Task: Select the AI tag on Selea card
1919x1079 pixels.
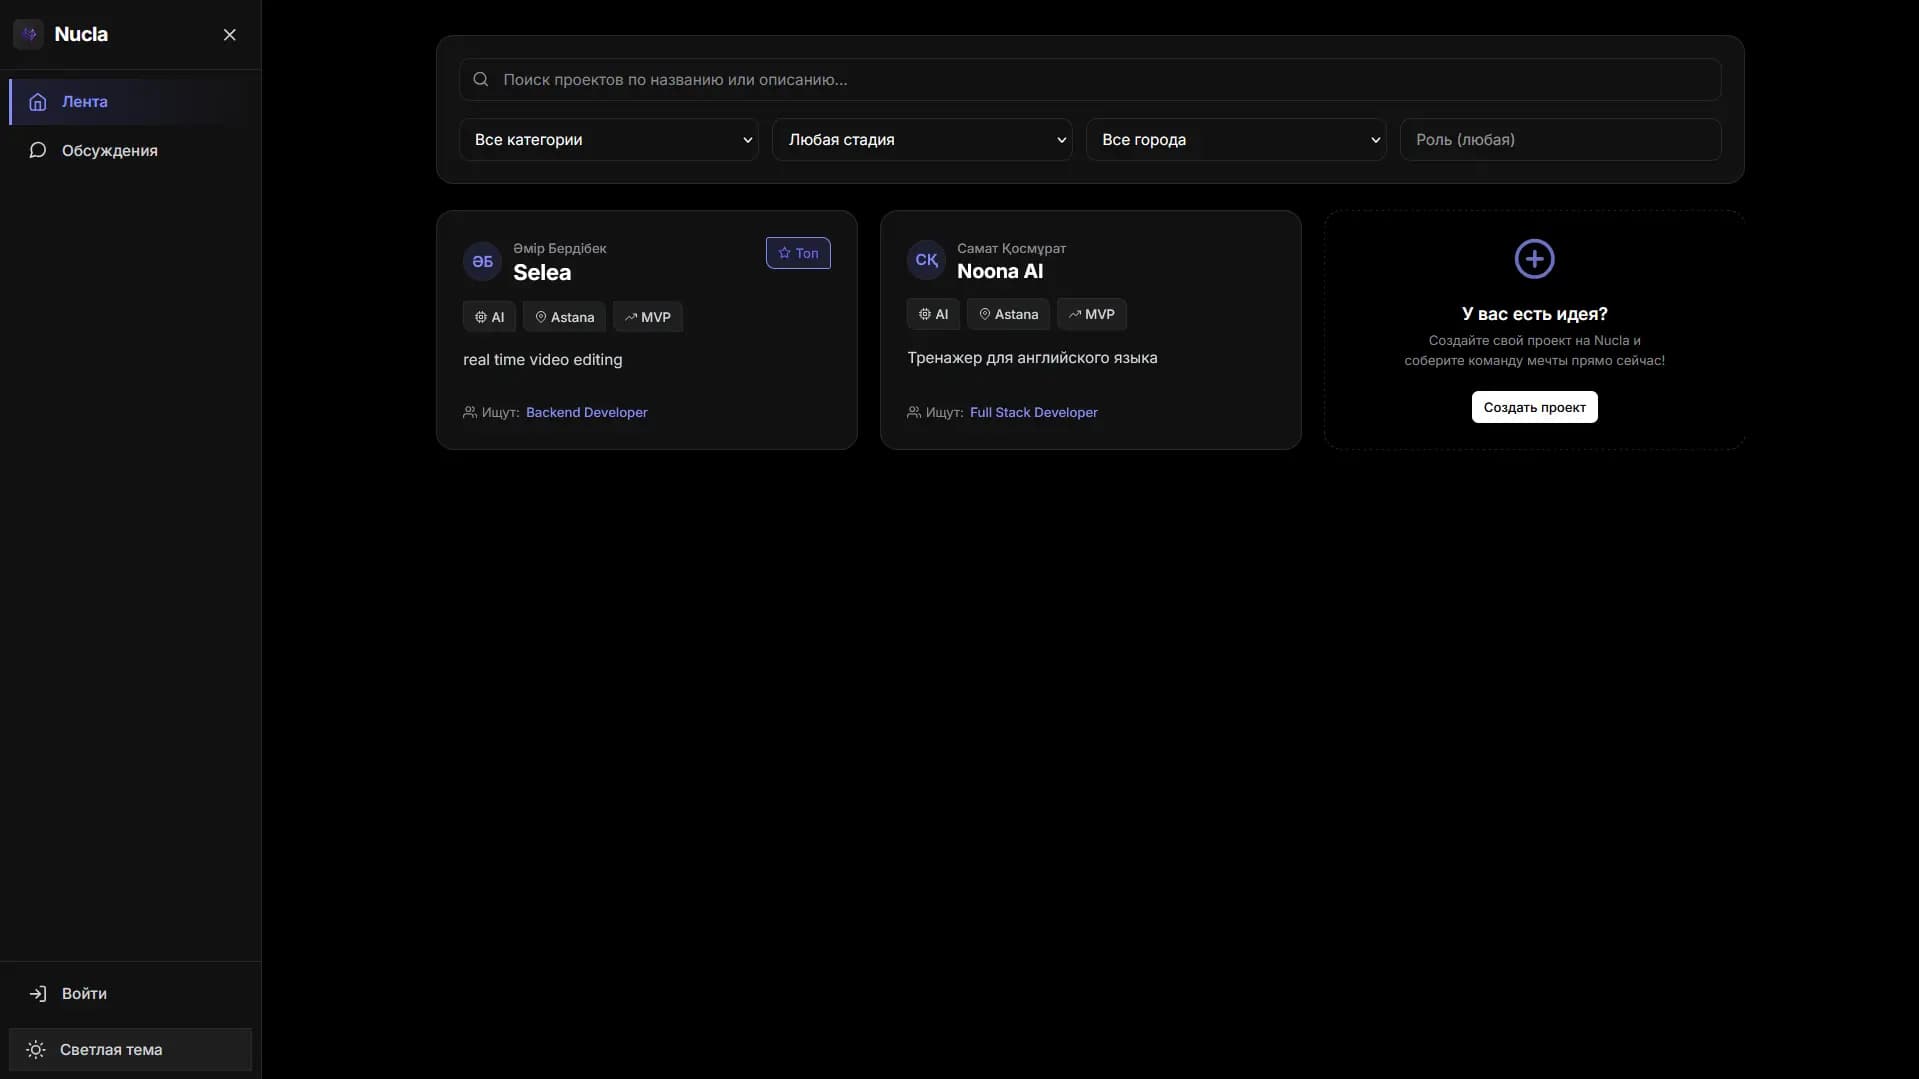Action: [489, 317]
